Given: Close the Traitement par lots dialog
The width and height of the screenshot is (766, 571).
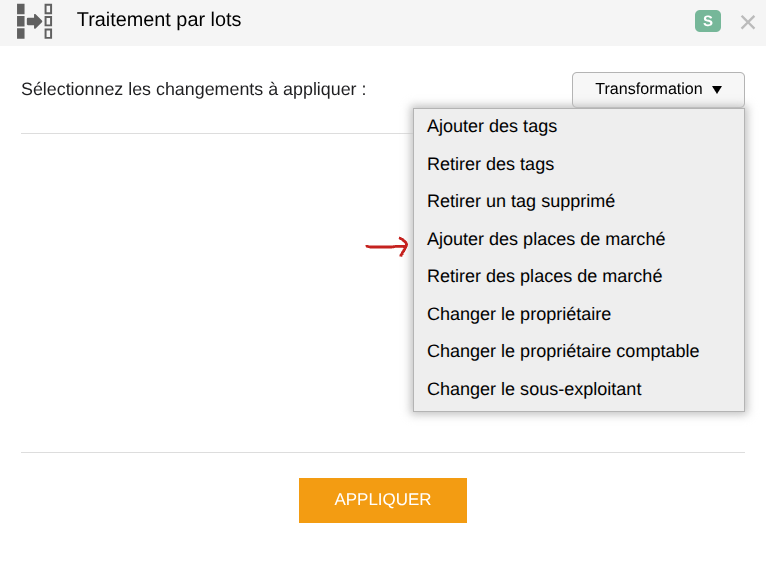Looking at the screenshot, I should (747, 22).
